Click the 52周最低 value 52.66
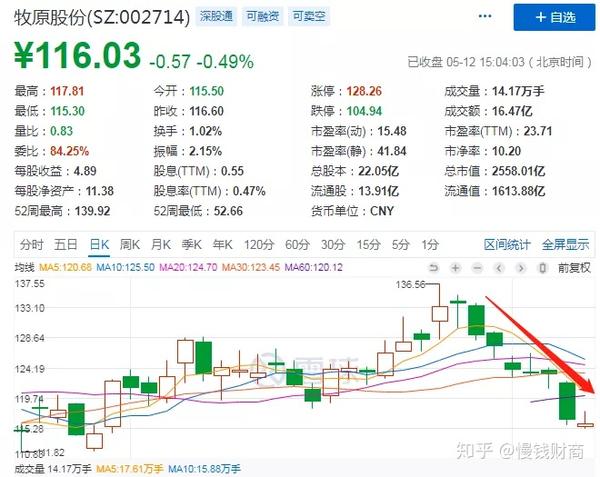600x477 pixels. [x=228, y=211]
